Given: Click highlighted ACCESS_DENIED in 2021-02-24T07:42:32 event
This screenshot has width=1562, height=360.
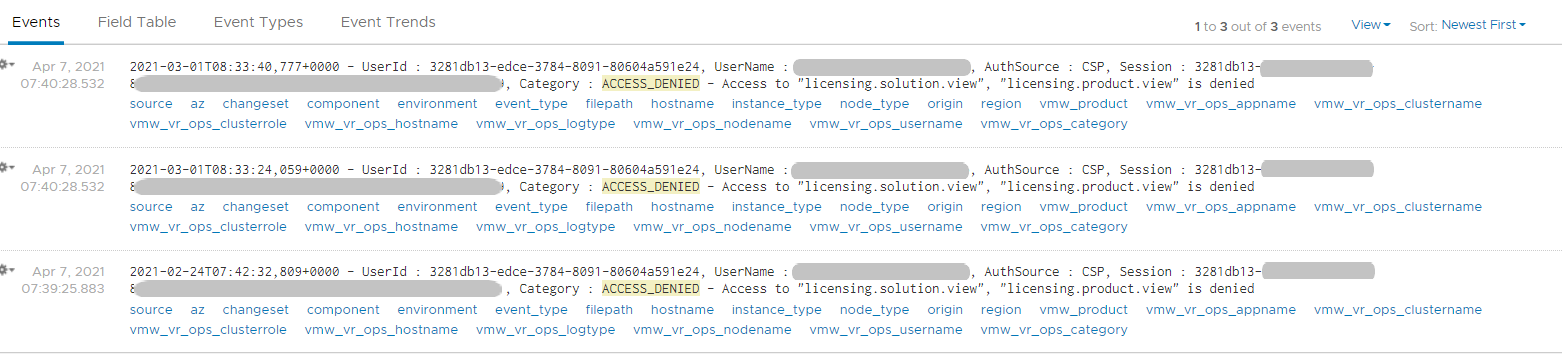Looking at the screenshot, I should click(650, 288).
